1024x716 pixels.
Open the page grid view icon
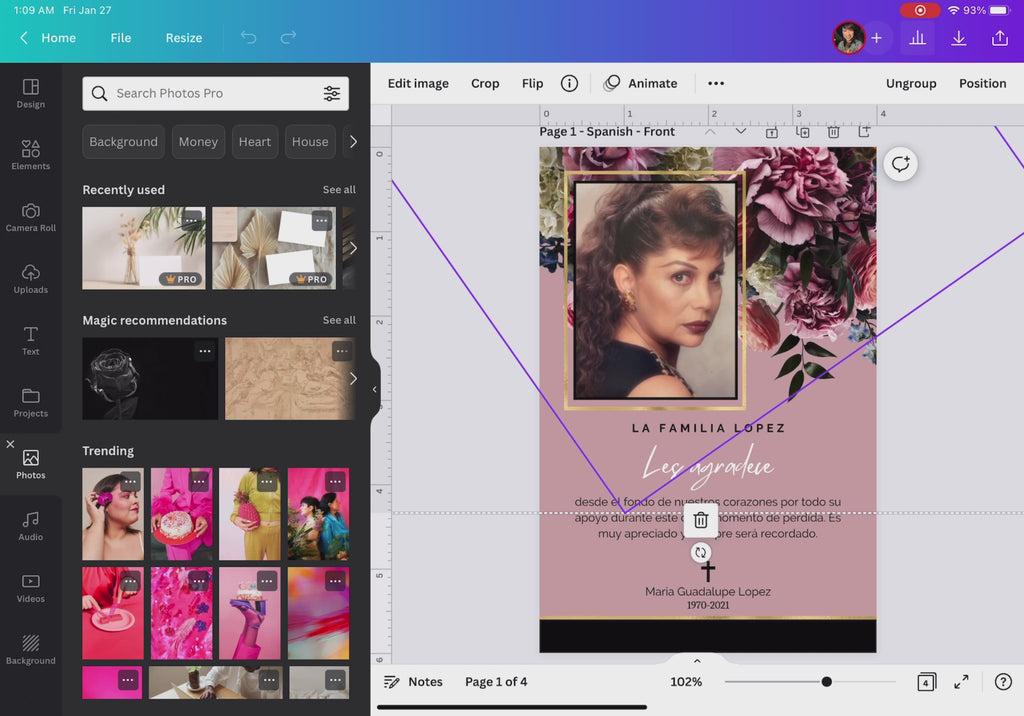click(x=926, y=682)
